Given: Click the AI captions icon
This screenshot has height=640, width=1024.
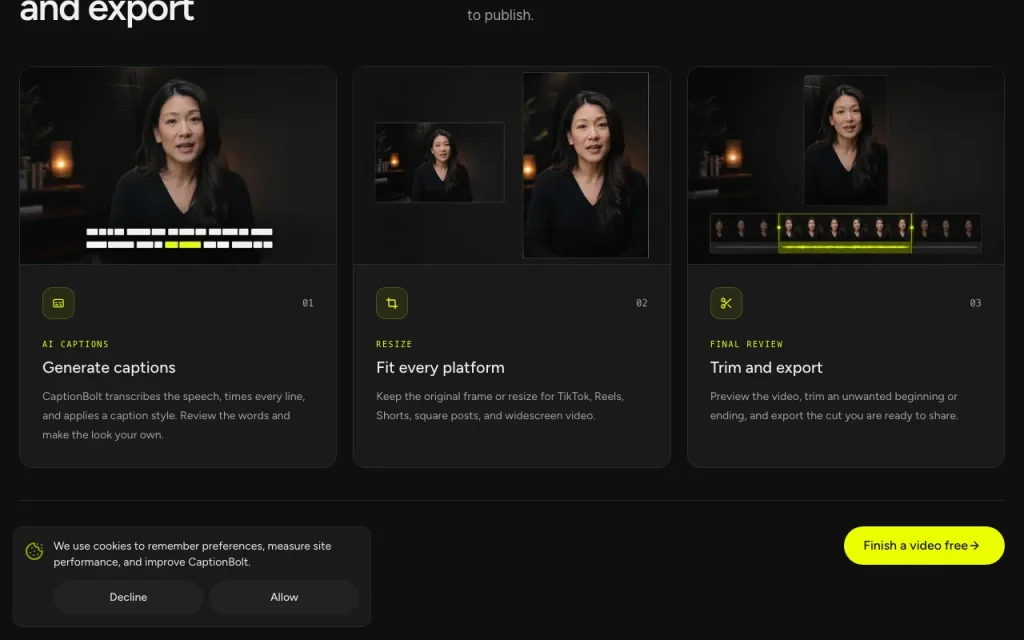Looking at the screenshot, I should 58,303.
